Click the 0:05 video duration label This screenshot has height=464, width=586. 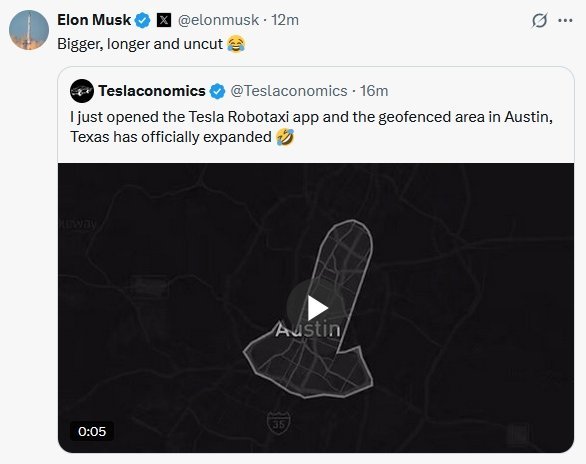point(92,431)
